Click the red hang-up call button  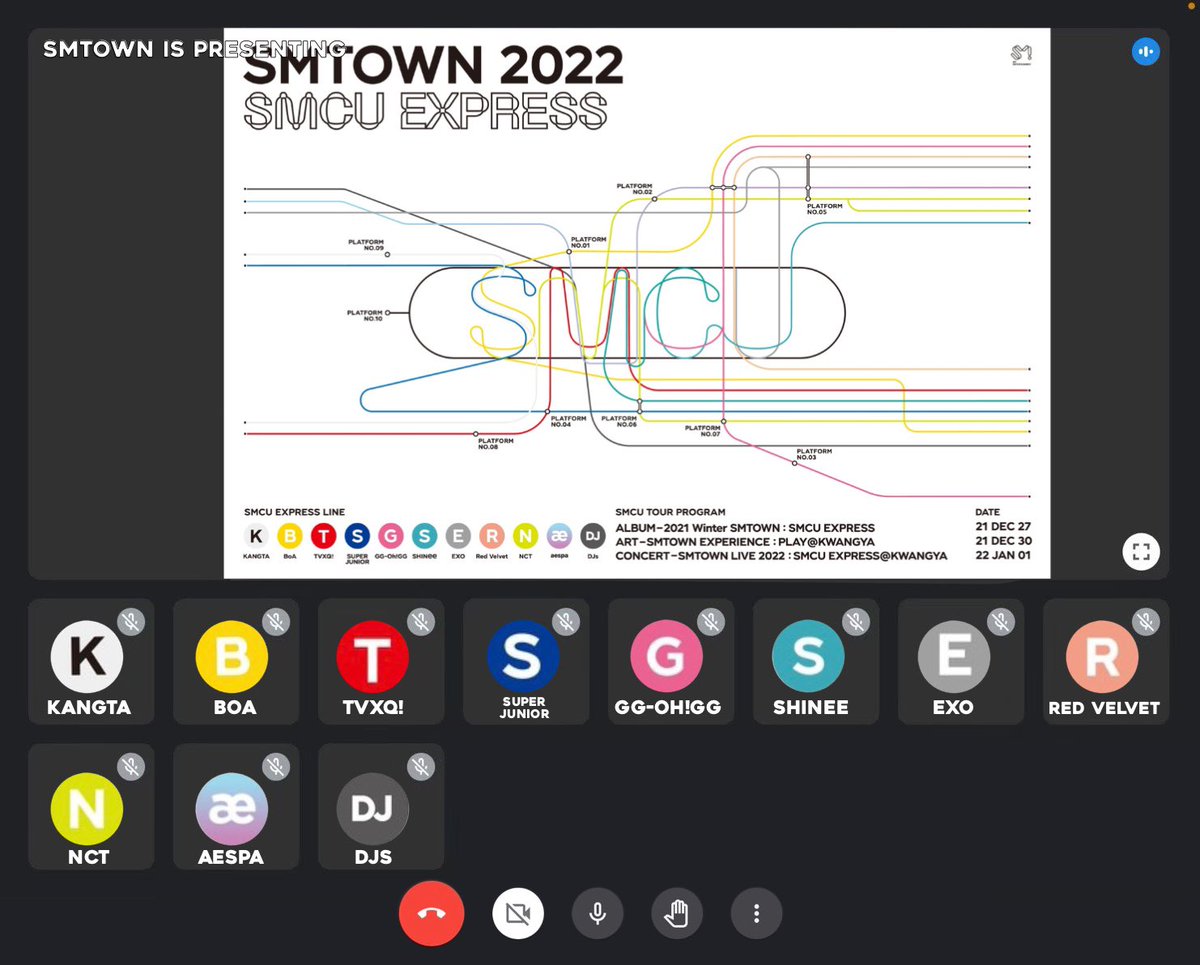[x=432, y=913]
